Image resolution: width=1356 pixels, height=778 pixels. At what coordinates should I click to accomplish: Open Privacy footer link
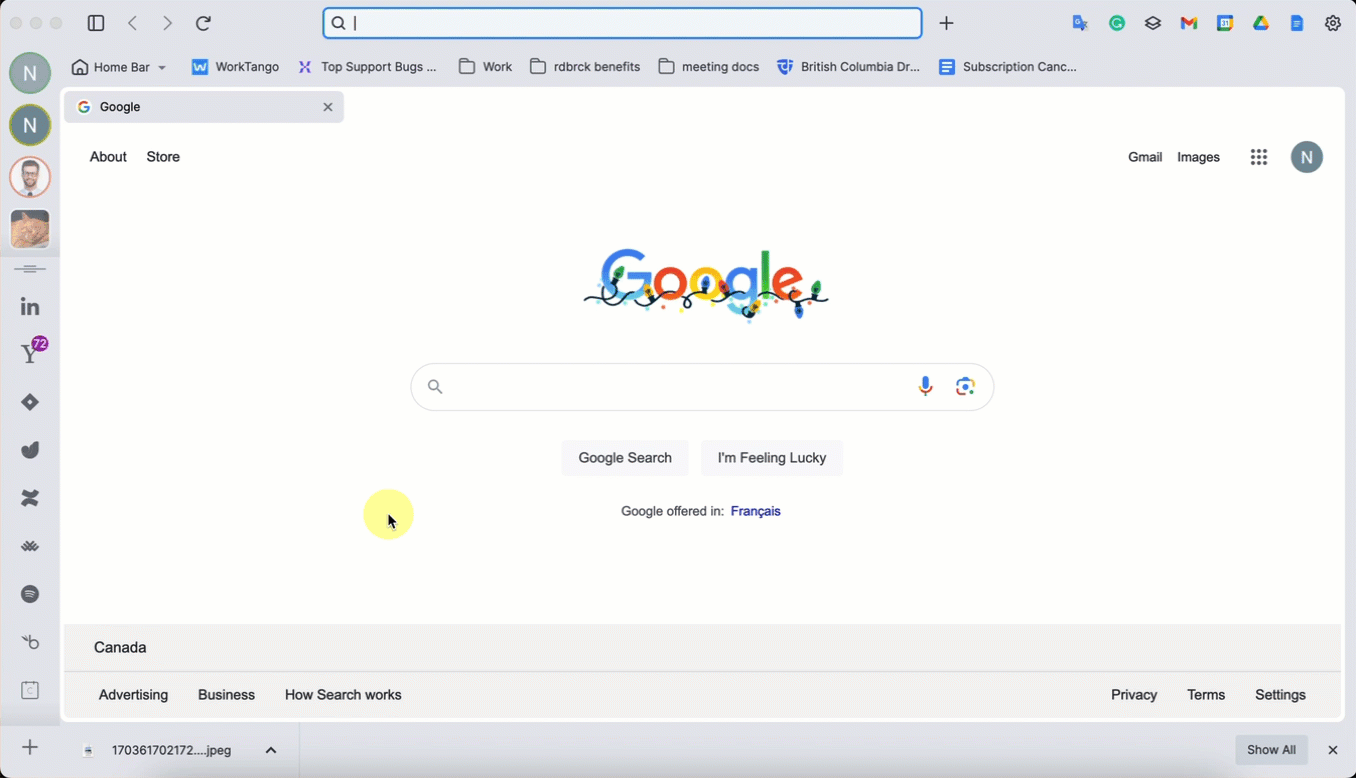[1134, 695]
